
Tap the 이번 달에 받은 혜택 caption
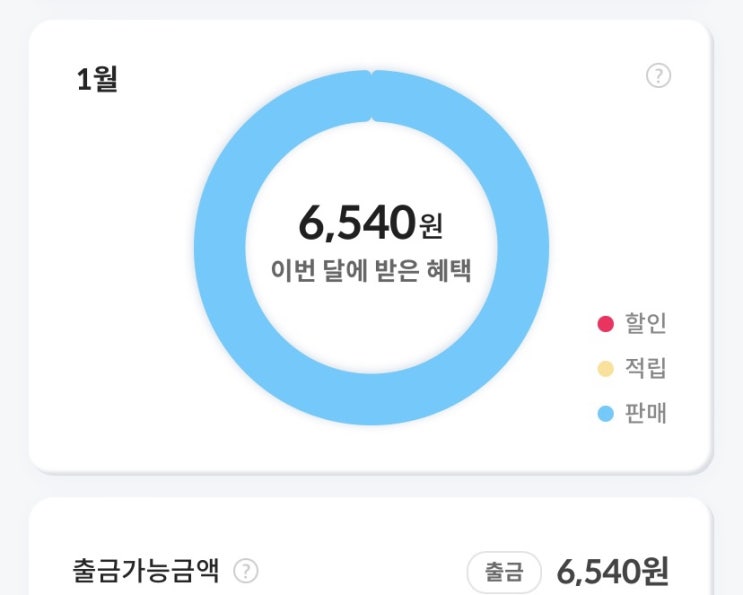click(x=371, y=270)
